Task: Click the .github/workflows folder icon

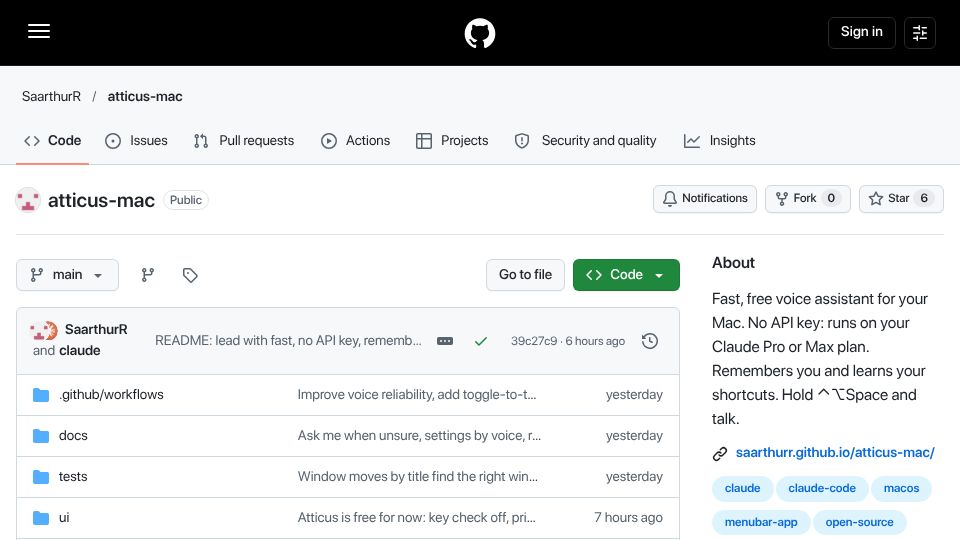Action: 41,395
